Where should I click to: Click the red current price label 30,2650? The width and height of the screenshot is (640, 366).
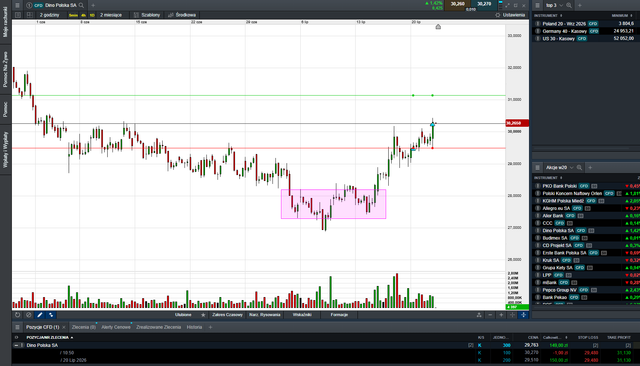(517, 123)
